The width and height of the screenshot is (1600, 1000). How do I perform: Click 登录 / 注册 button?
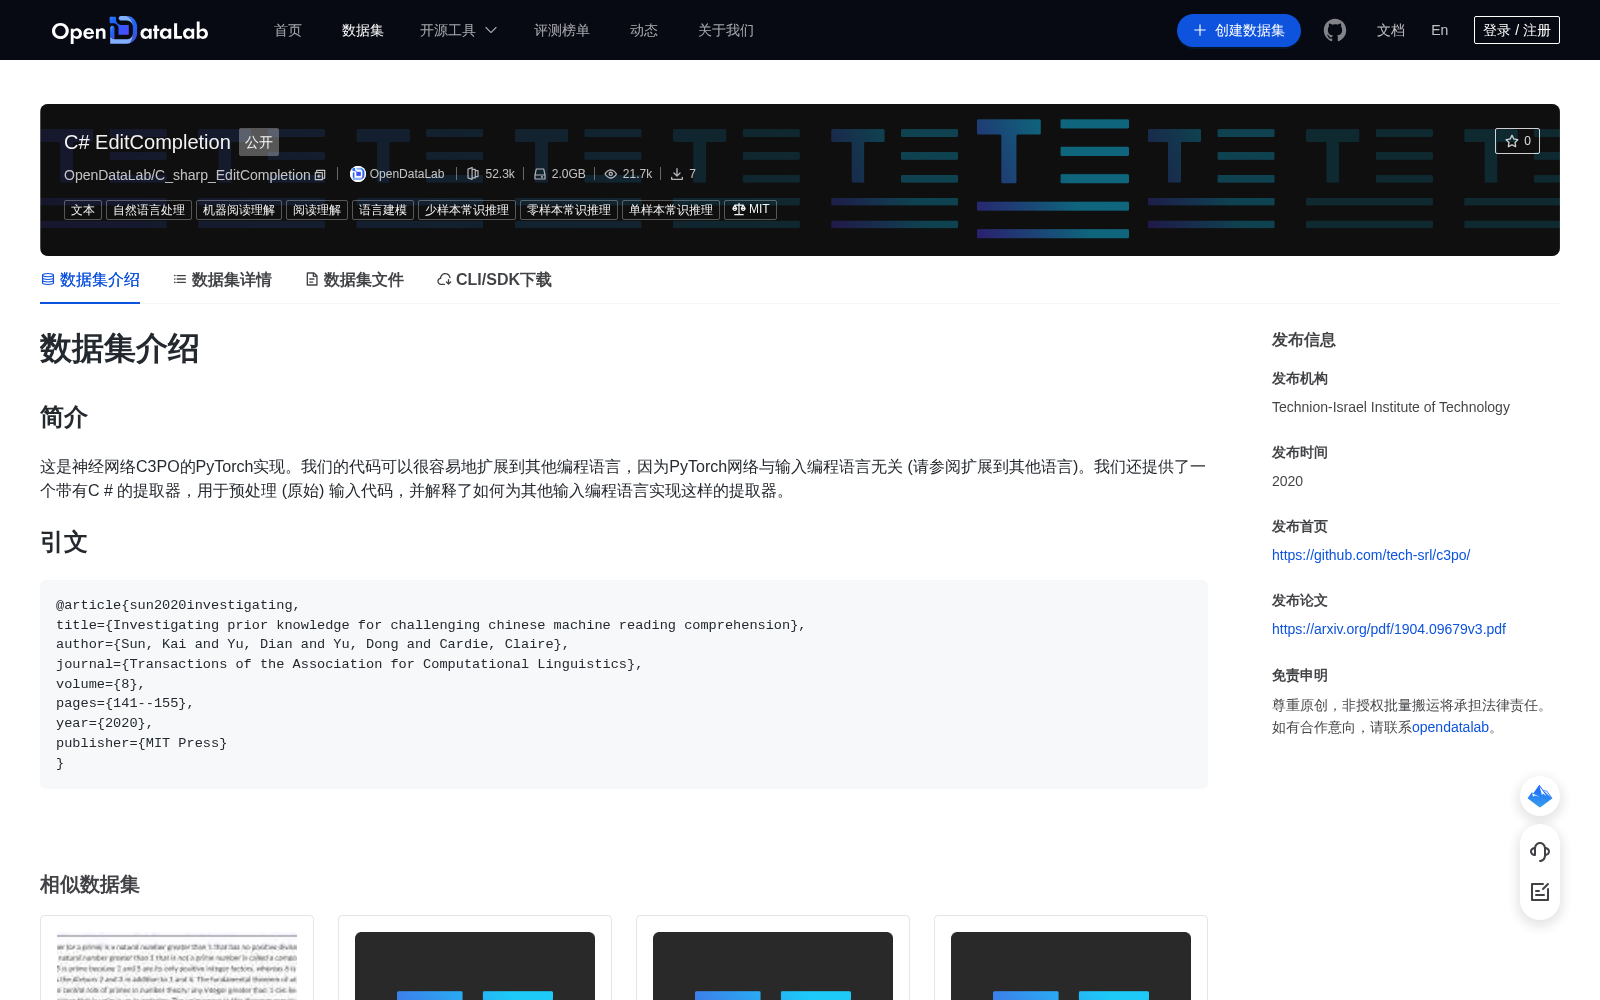click(1517, 30)
